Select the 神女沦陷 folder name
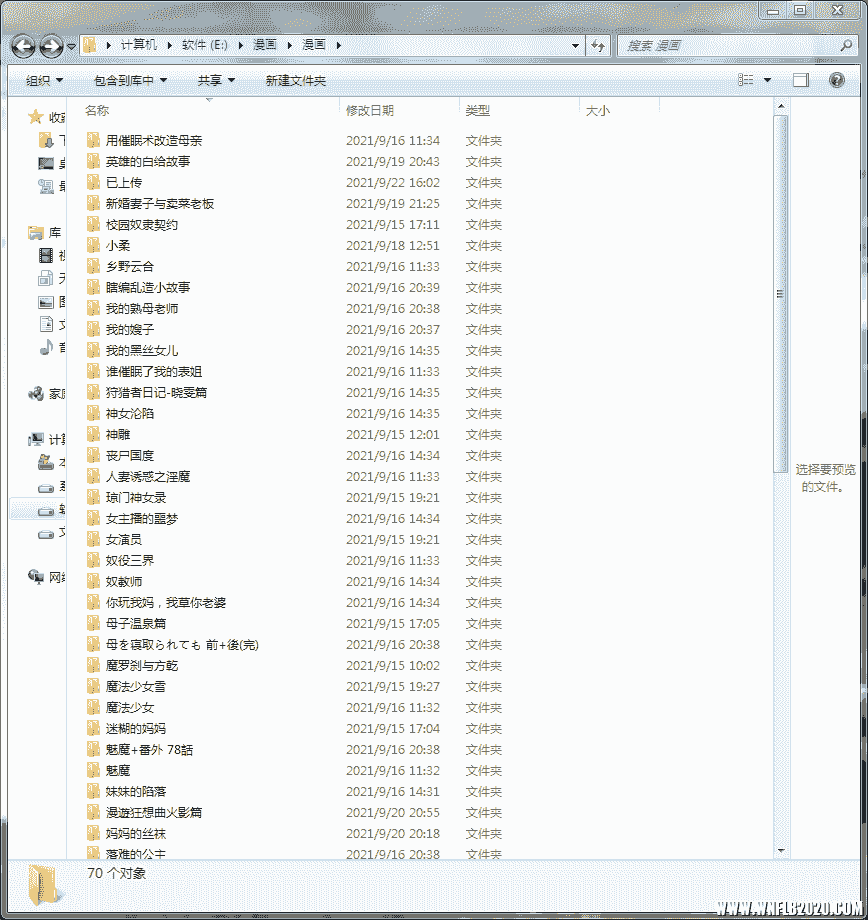Screen dimensions: 868x920 [x=130, y=414]
